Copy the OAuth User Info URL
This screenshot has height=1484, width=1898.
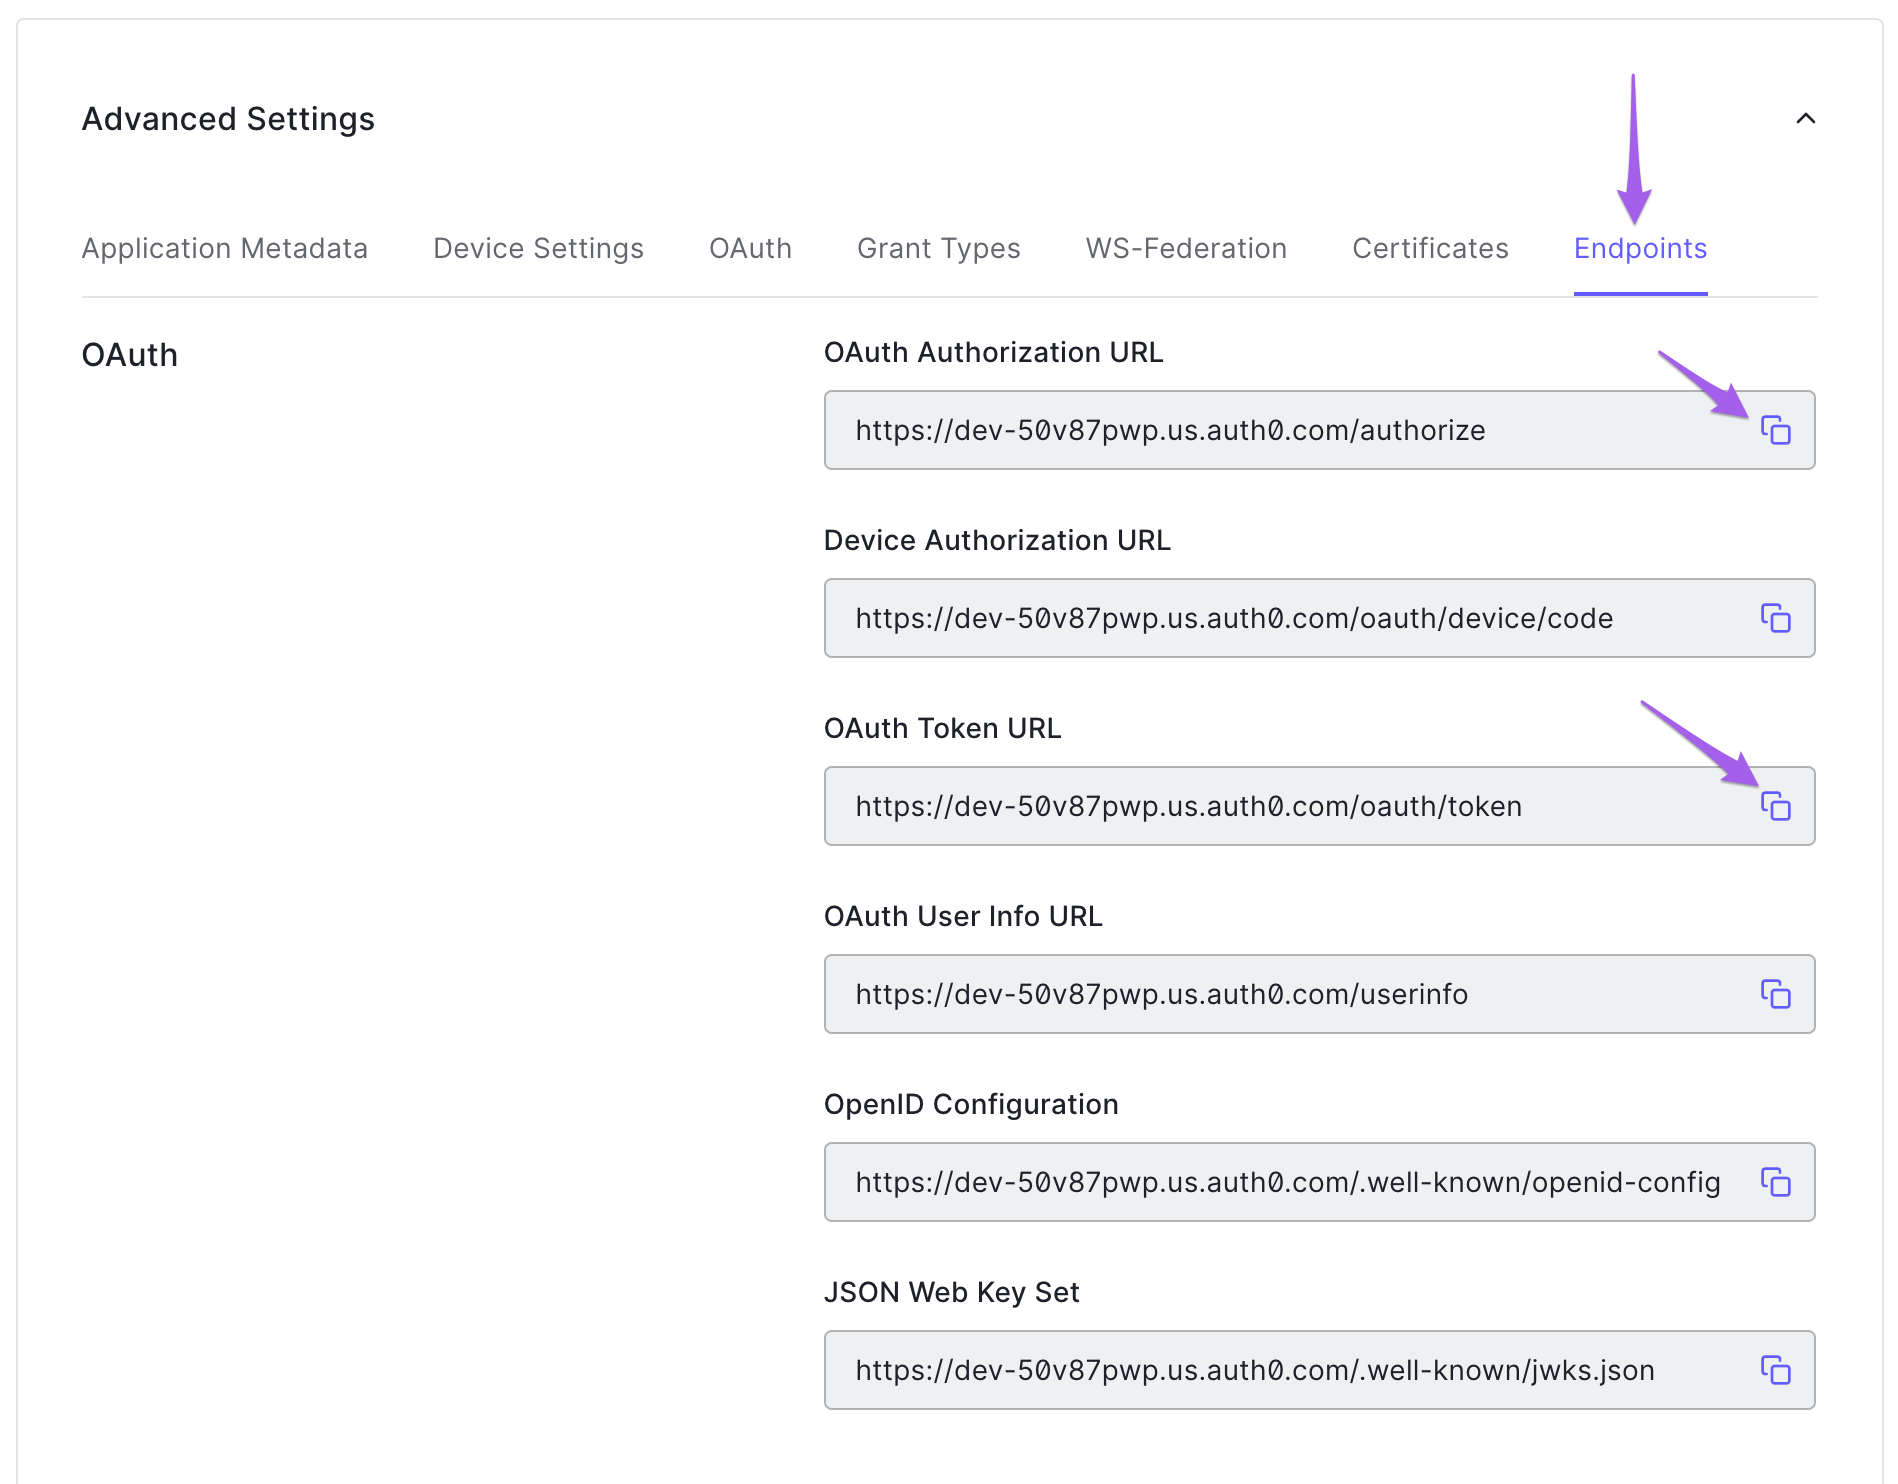point(1775,994)
